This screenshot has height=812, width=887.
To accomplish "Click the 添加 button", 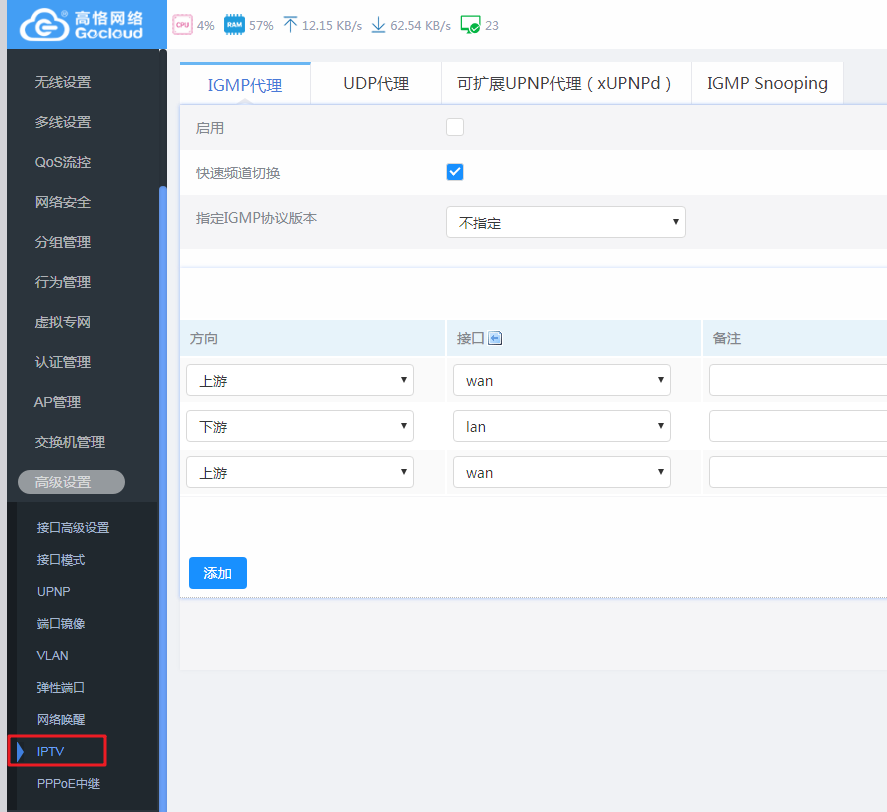I will tap(218, 573).
